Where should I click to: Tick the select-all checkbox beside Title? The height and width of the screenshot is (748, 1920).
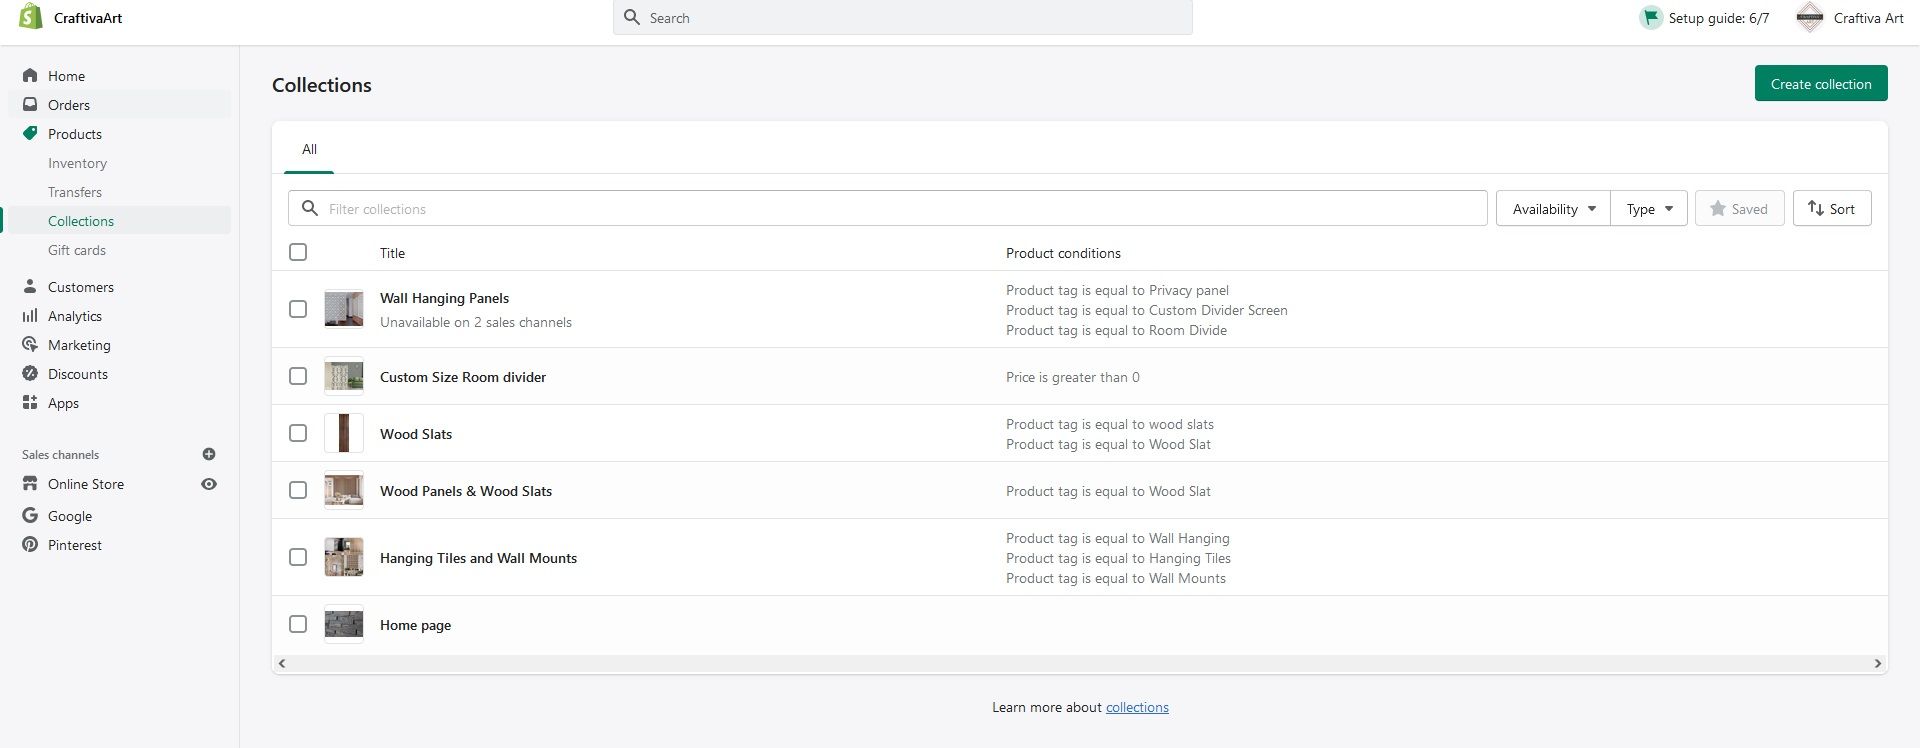coord(298,252)
